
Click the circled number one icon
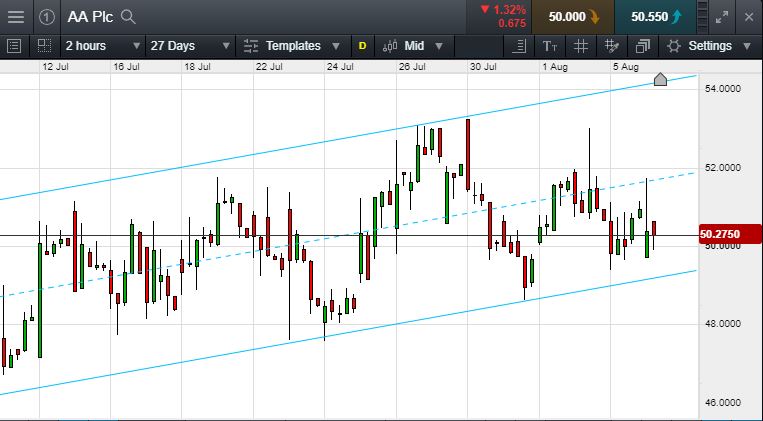point(47,16)
